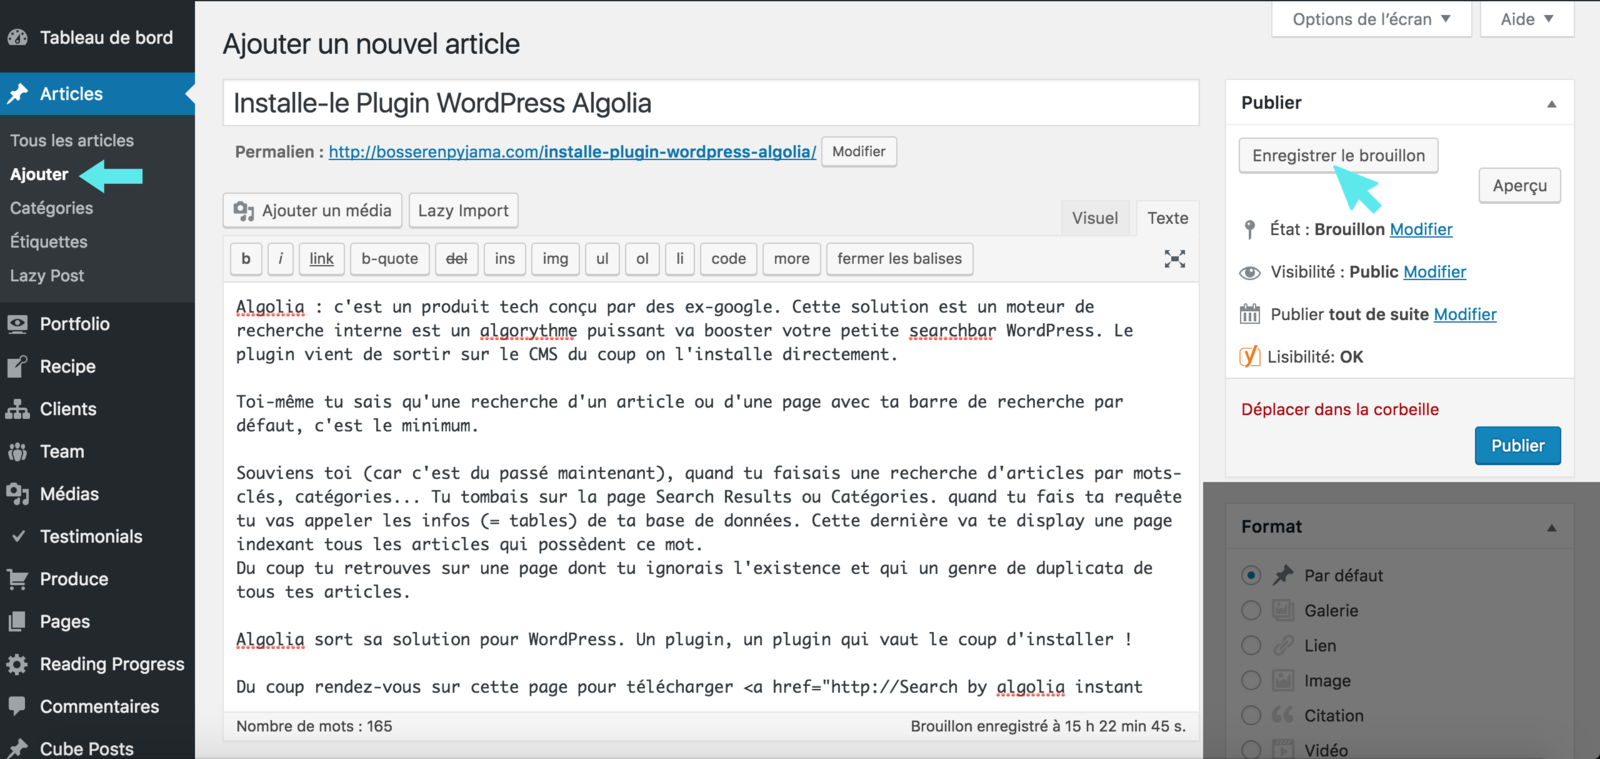Screen dimensions: 1600x759
Task: Click the Aperçu preview button
Action: (x=1520, y=186)
